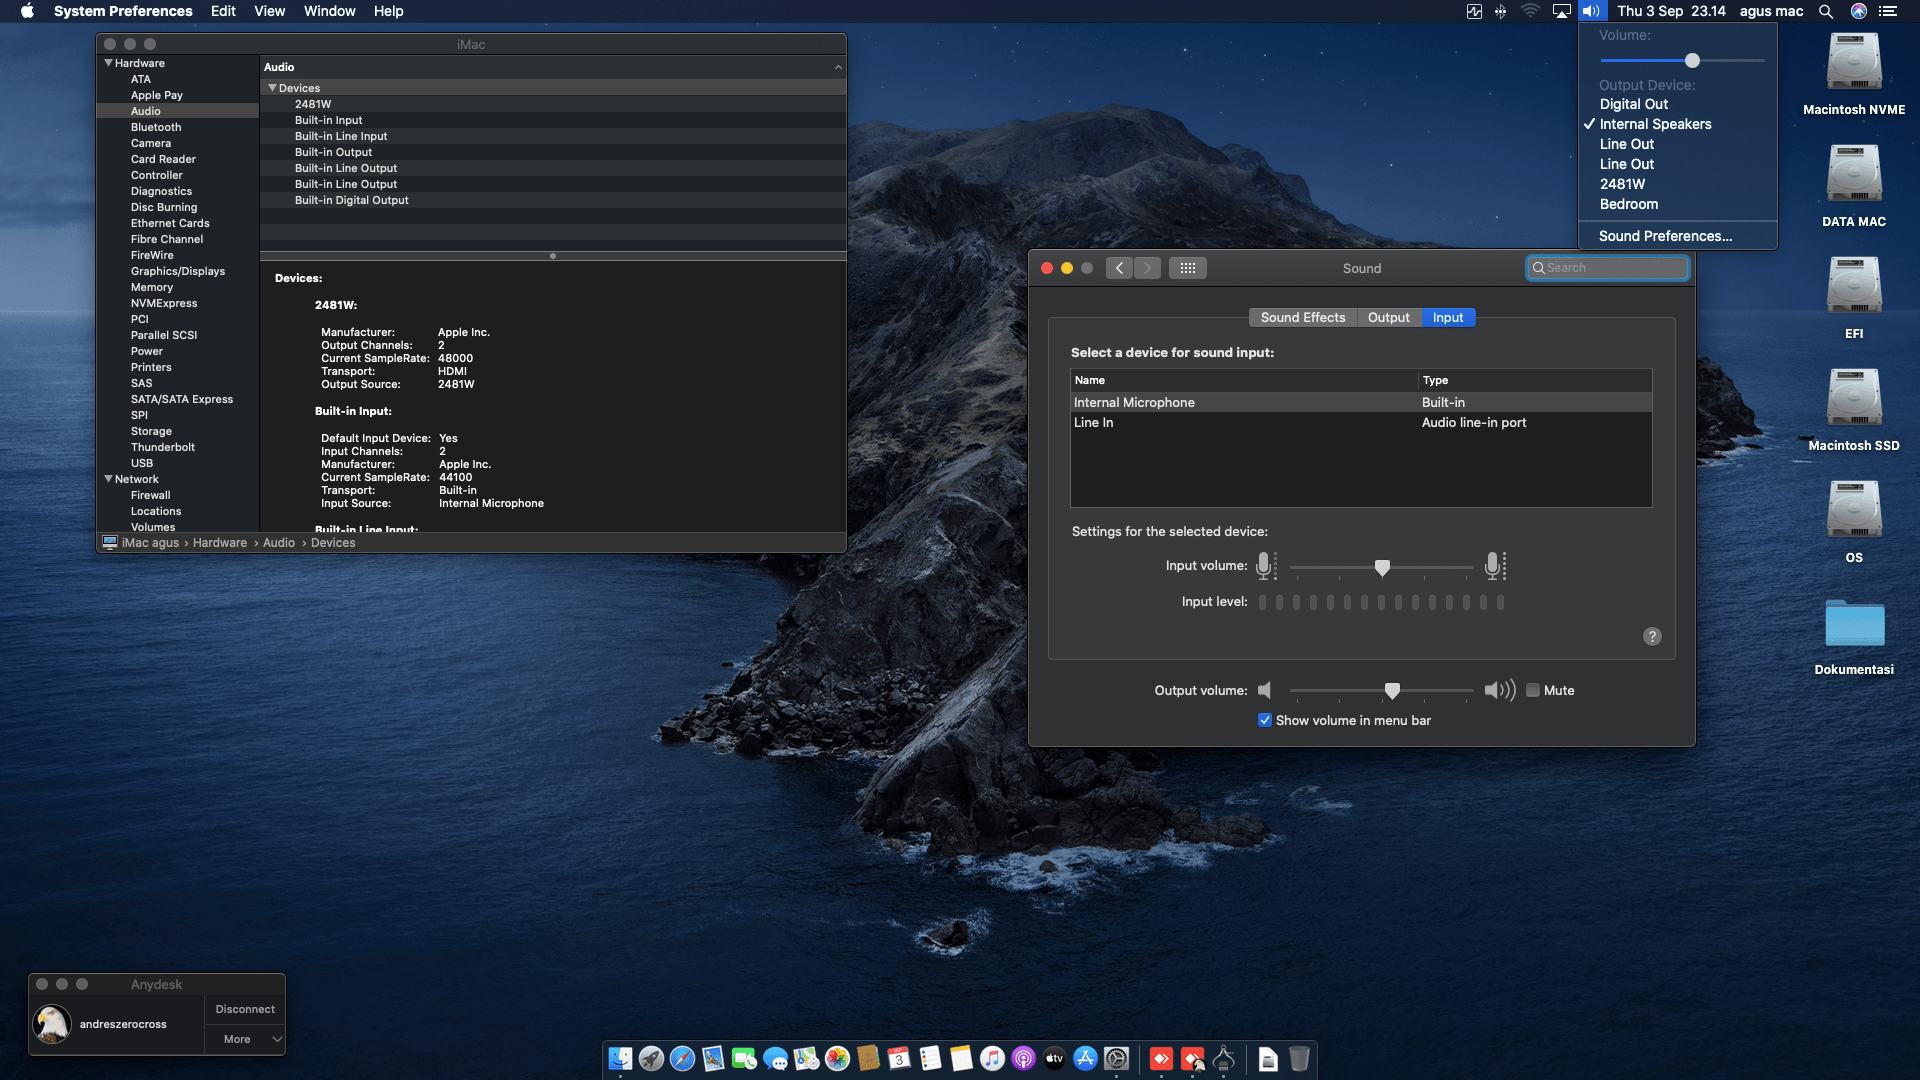Viewport: 1920px width, 1080px height.
Task: Uncheck Show volume in menu bar
Action: [x=1265, y=720]
